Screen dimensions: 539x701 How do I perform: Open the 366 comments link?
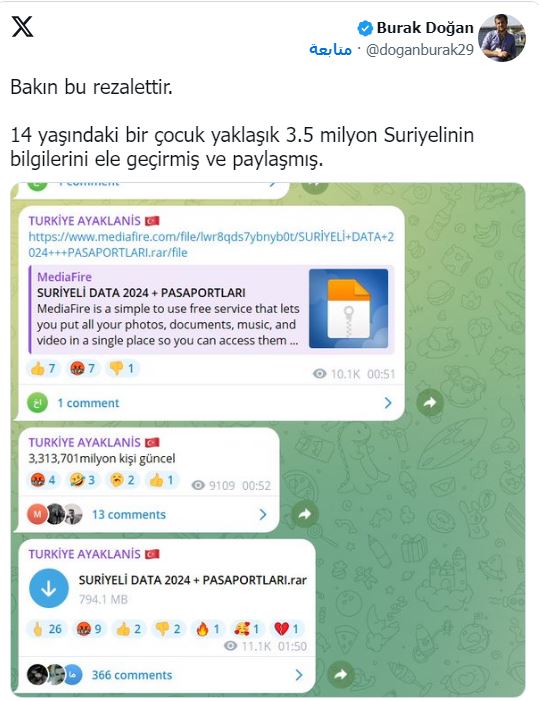(x=132, y=675)
